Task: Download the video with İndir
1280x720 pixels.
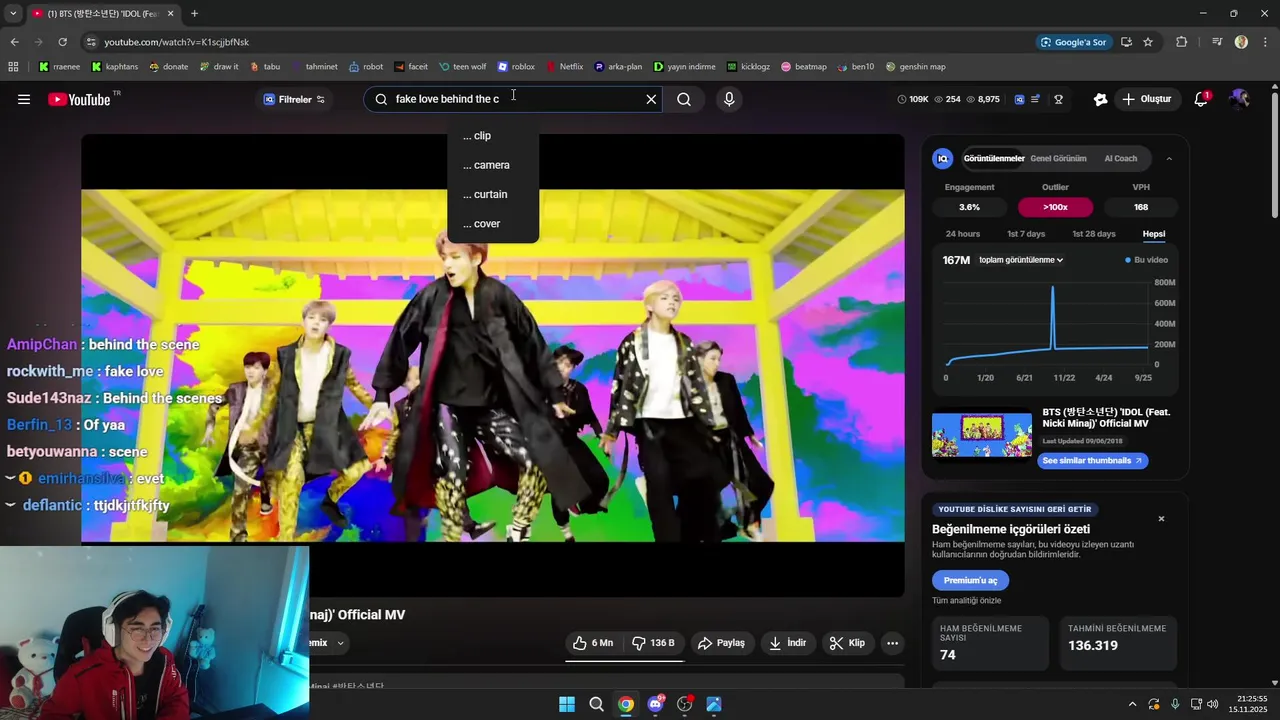Action: point(787,643)
